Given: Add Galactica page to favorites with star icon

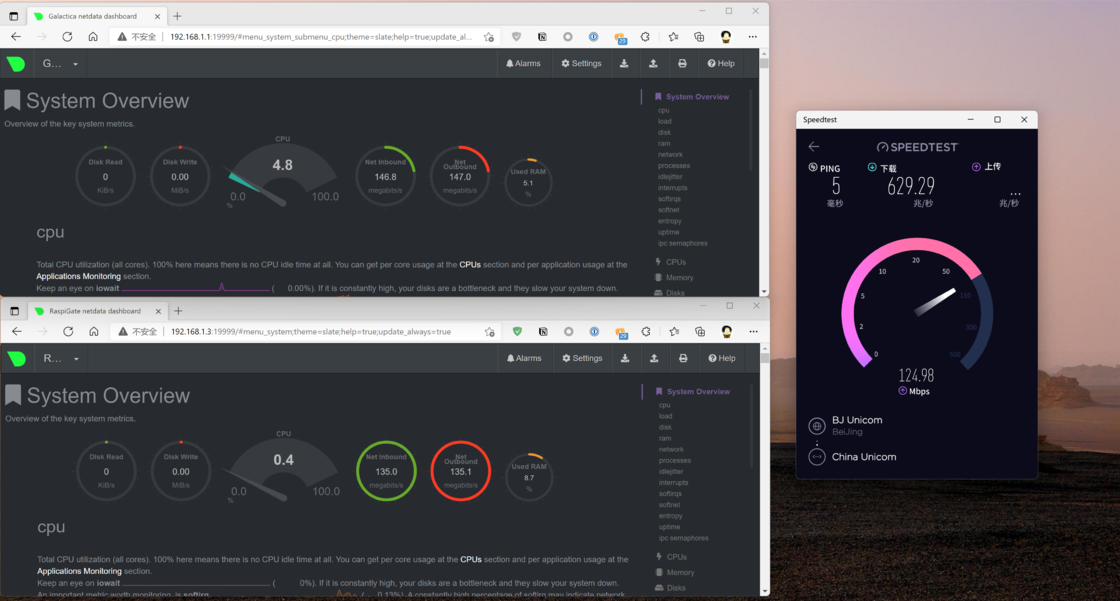Looking at the screenshot, I should pos(489,37).
